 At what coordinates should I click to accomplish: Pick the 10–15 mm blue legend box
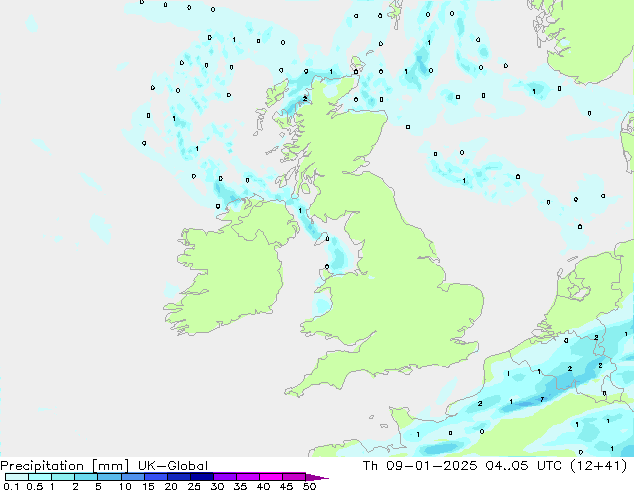133,477
